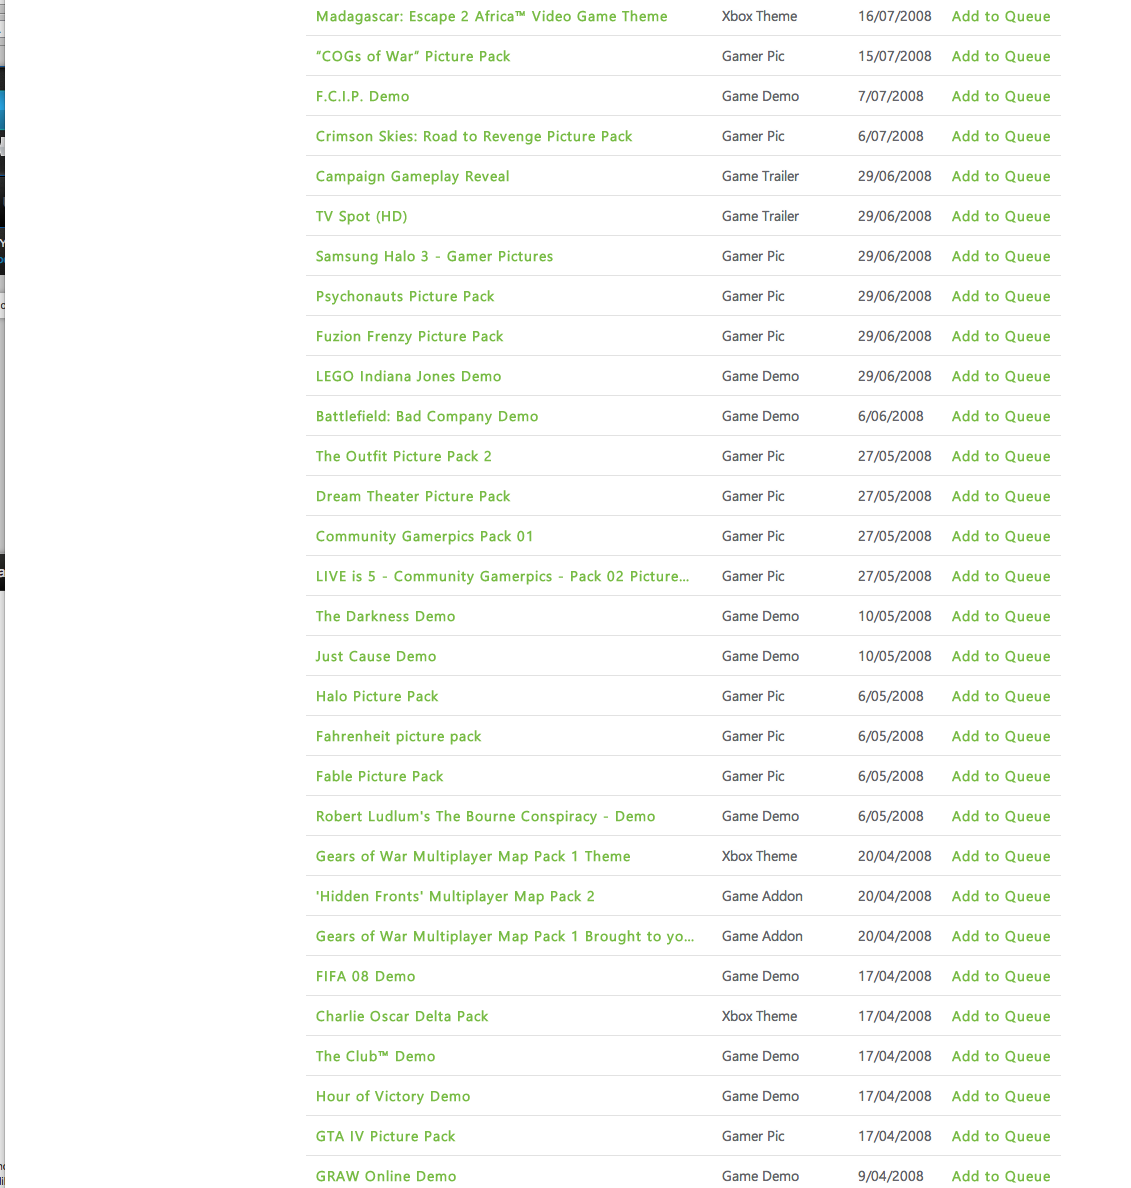Add FIFA 08 Demo to queue

[1001, 977]
